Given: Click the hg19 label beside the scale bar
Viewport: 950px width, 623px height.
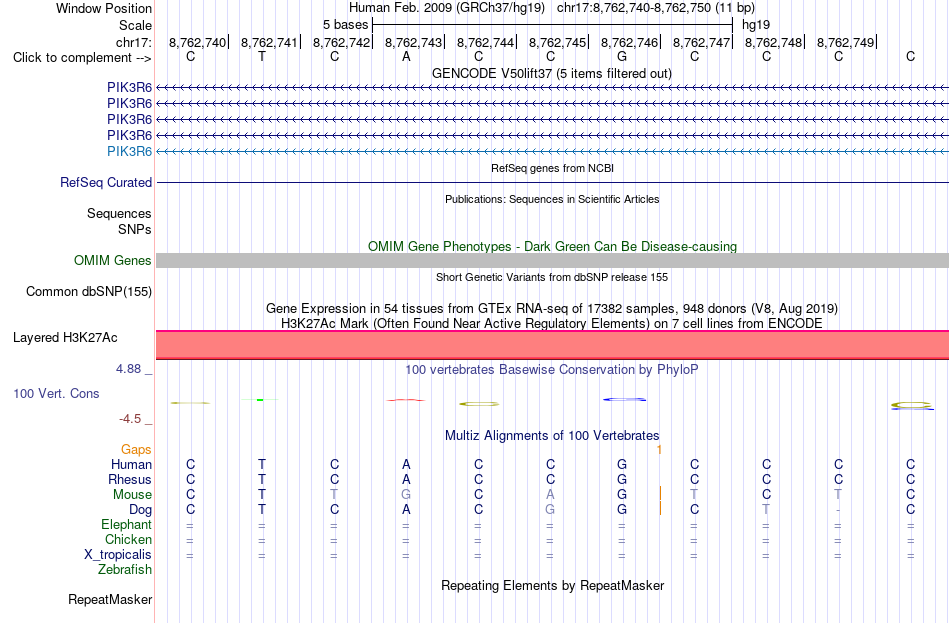Looking at the screenshot, I should point(756,25).
